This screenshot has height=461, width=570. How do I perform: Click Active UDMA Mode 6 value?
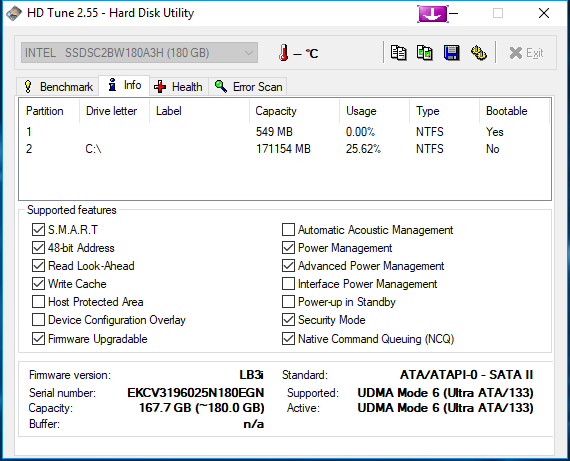pos(445,408)
